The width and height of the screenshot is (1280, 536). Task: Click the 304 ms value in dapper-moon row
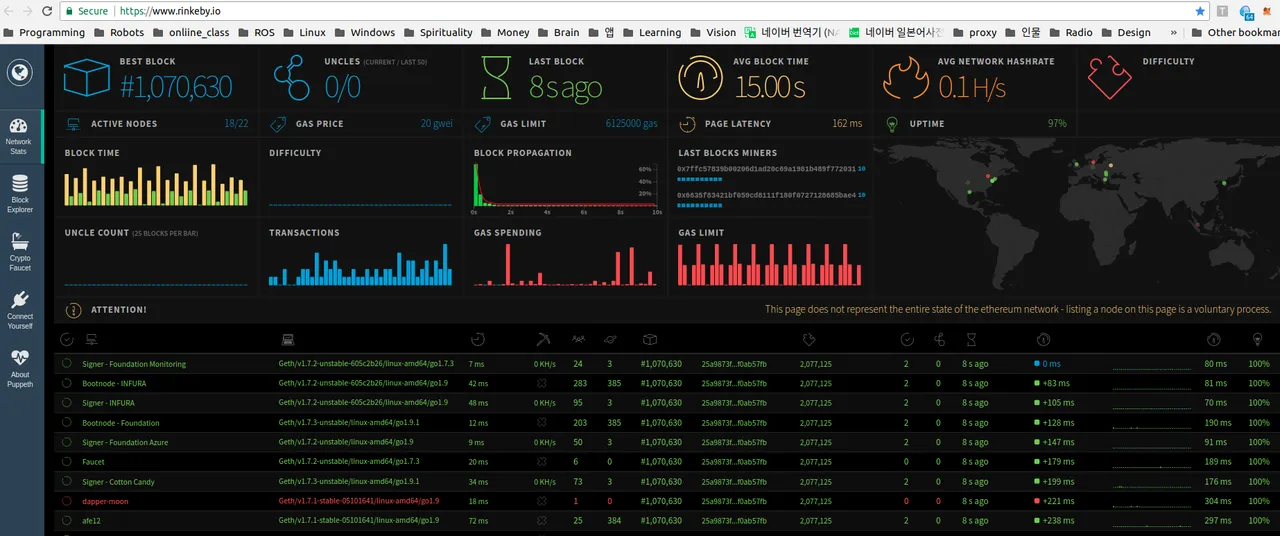click(x=1216, y=501)
